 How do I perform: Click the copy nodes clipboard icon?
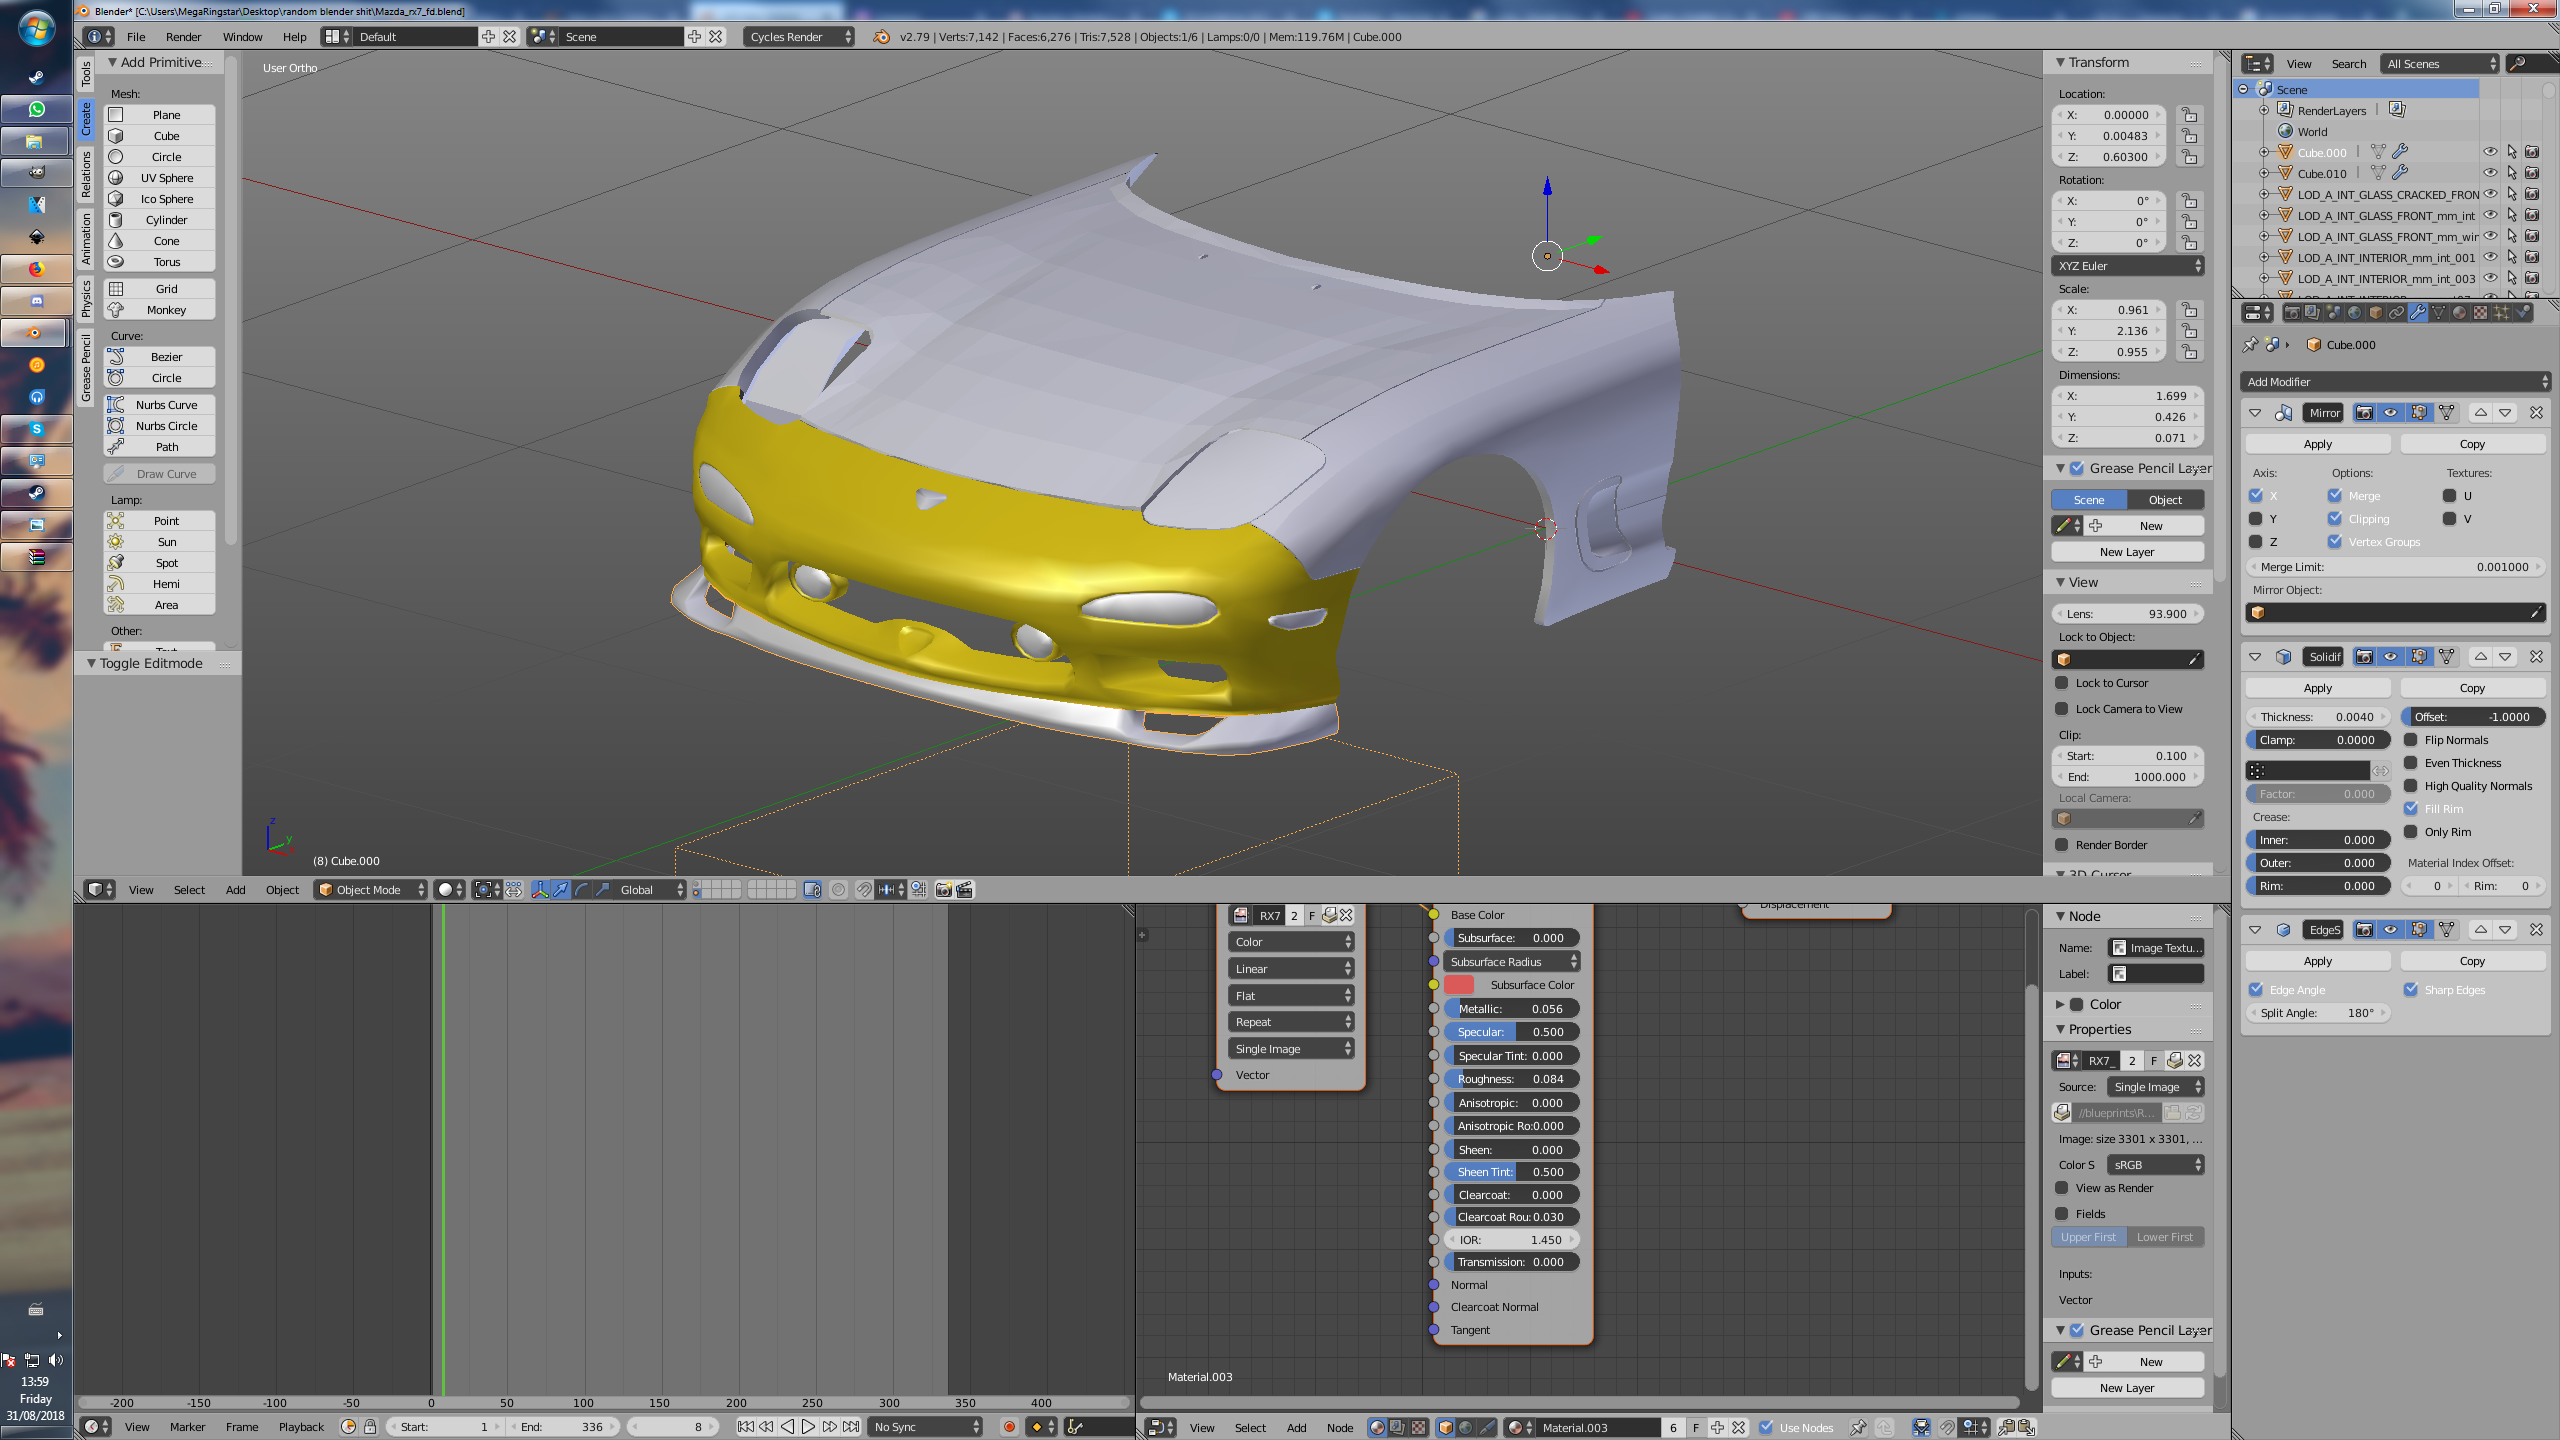tap(2006, 1428)
